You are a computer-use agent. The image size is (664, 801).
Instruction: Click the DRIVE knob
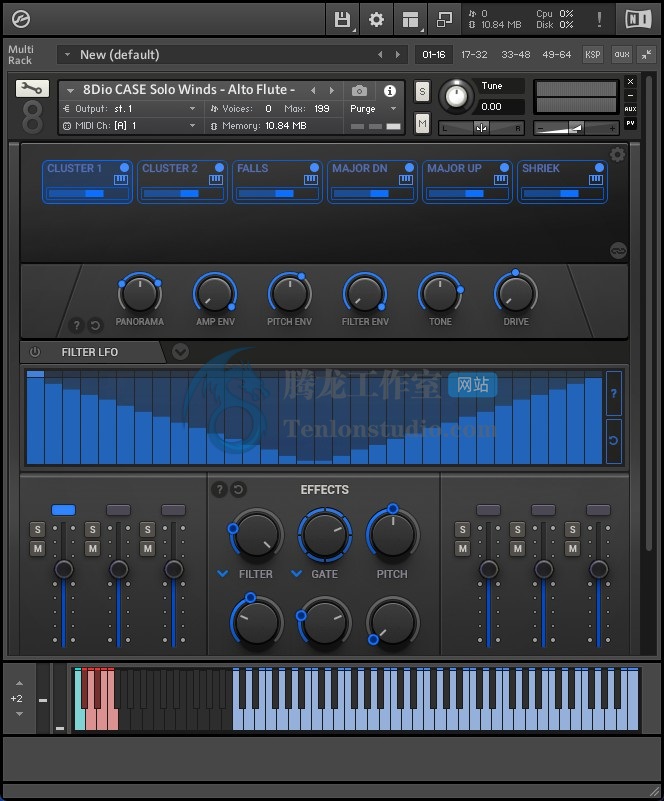(515, 295)
